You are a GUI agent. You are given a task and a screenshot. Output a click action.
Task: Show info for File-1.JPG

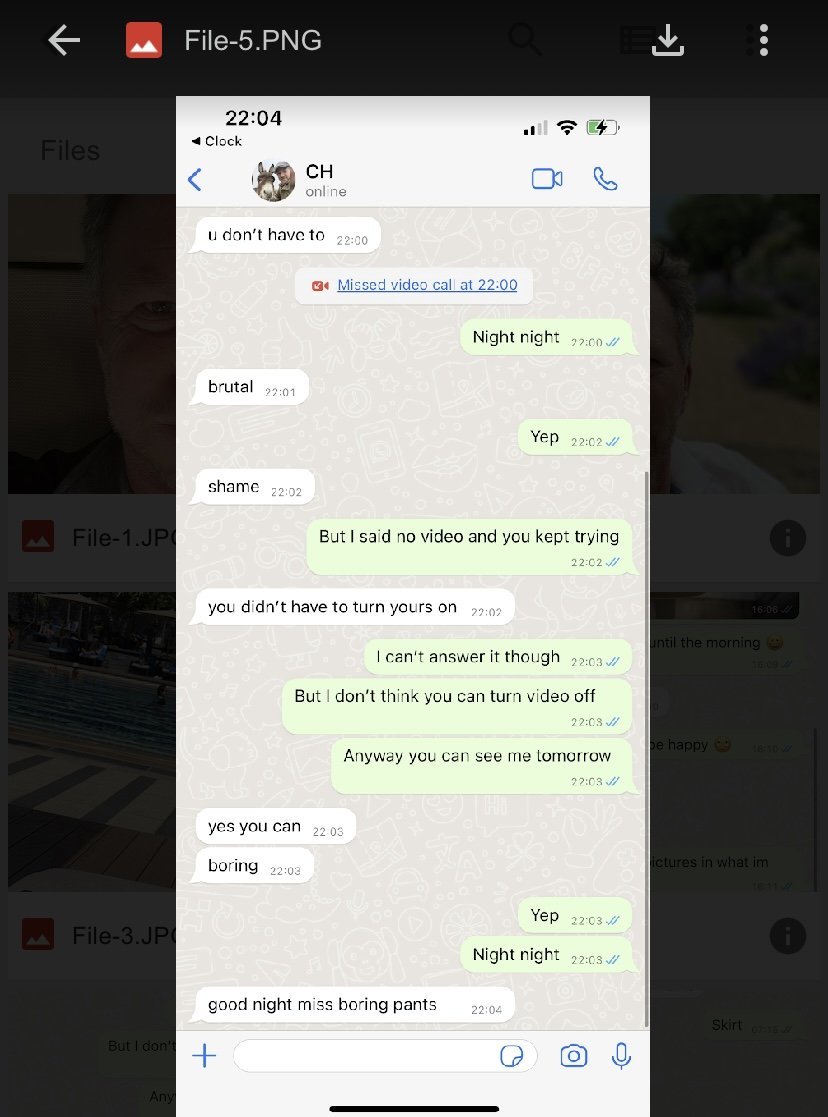[x=787, y=538]
